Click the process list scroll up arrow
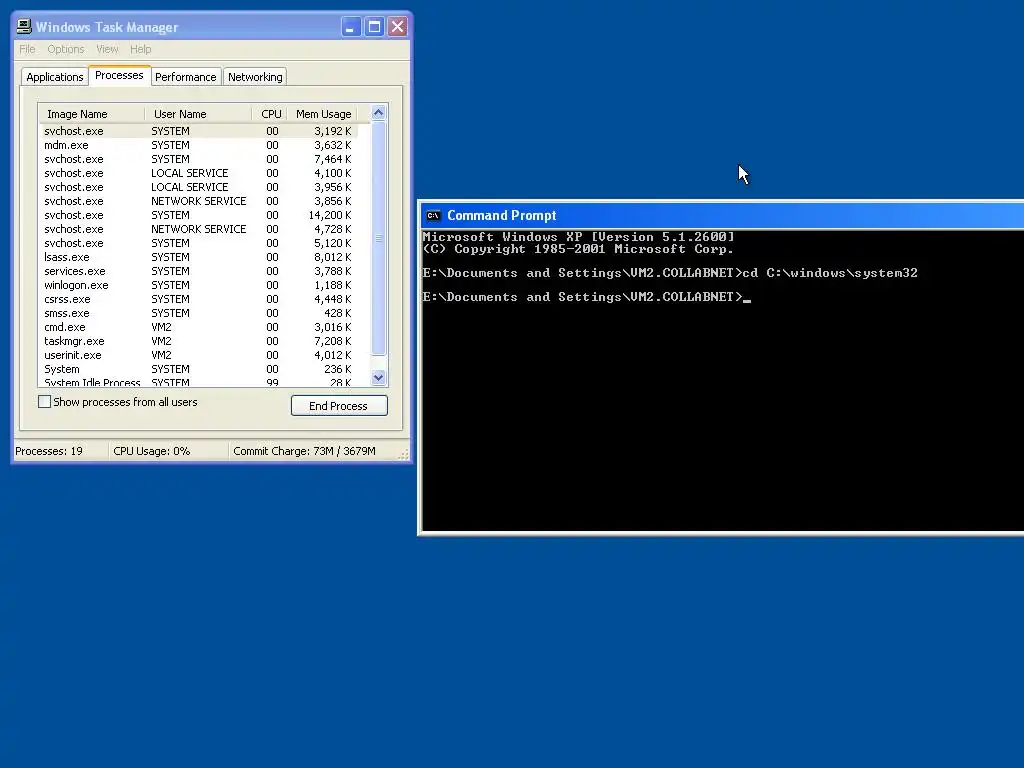The width and height of the screenshot is (1024, 768). click(378, 113)
